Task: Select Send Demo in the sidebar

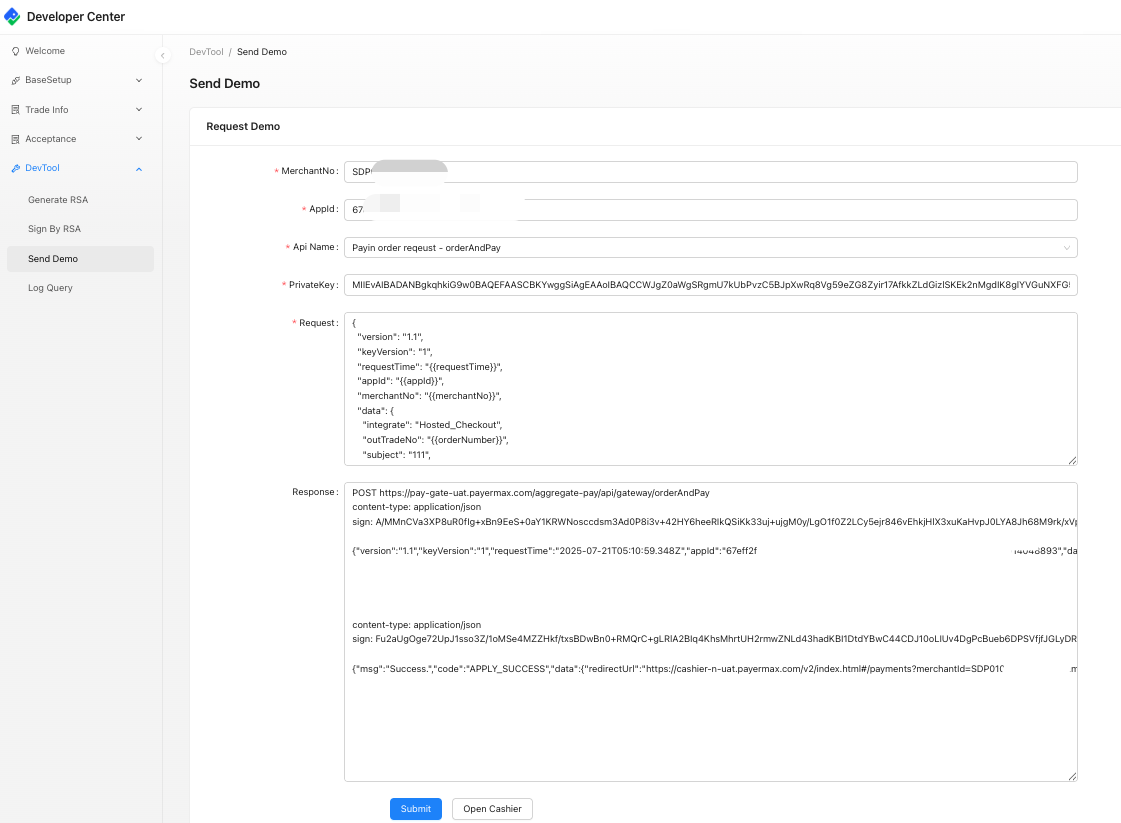Action: 80,259
